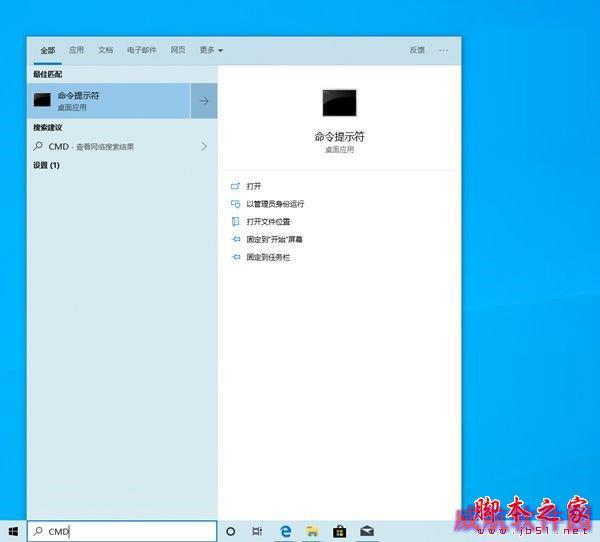Click 固定到任务栏
The image size is (600, 542).
click(x=268, y=257)
